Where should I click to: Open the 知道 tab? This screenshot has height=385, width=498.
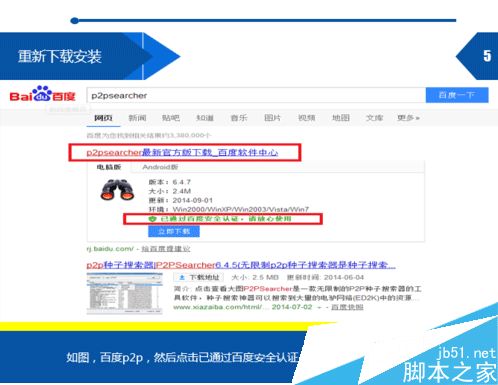205,118
